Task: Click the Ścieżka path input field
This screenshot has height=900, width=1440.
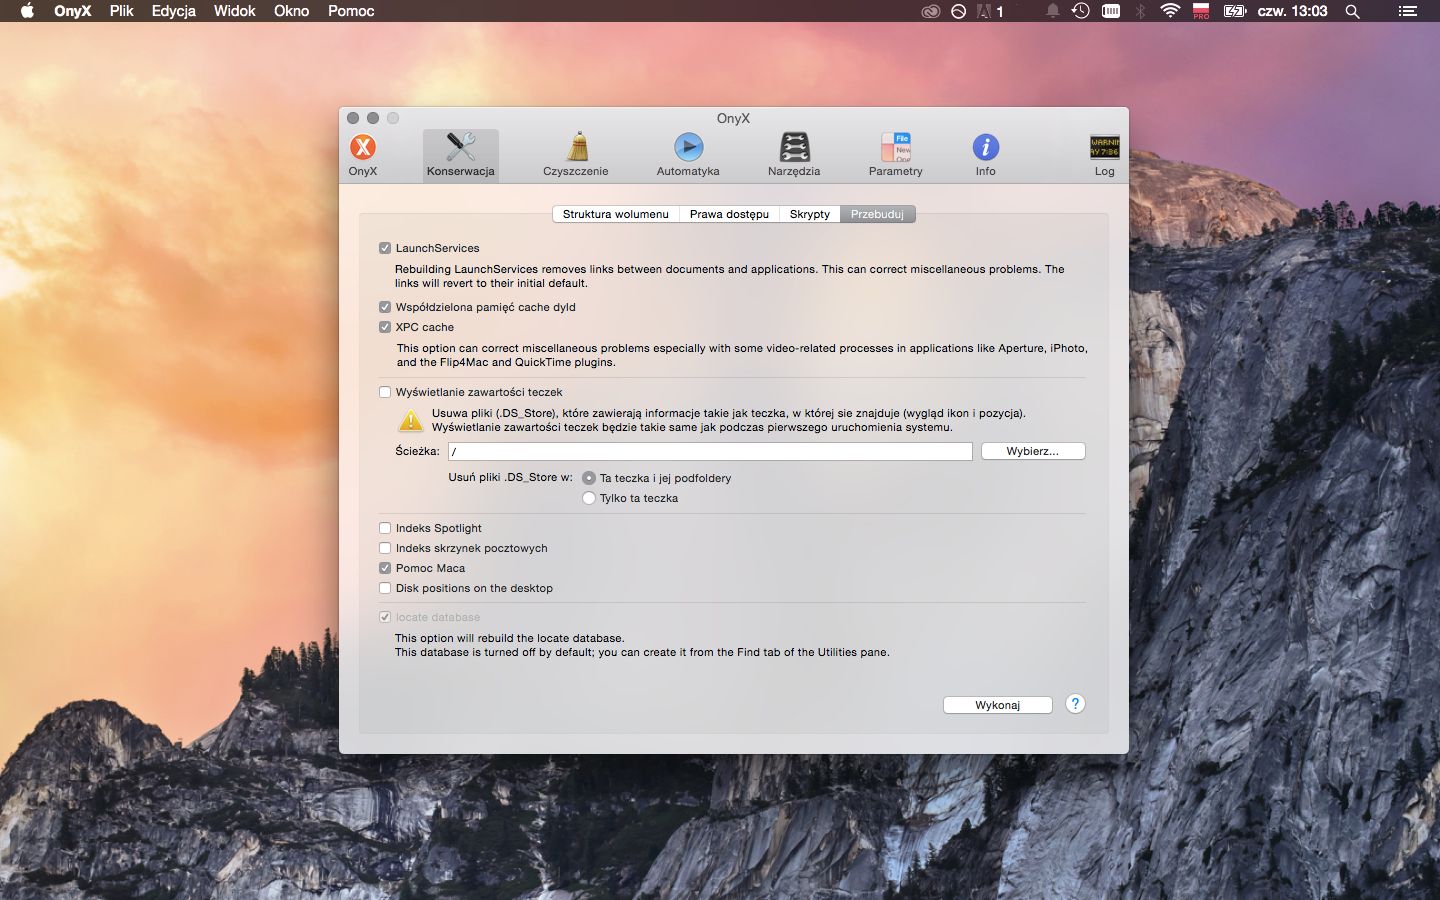Action: tap(710, 452)
